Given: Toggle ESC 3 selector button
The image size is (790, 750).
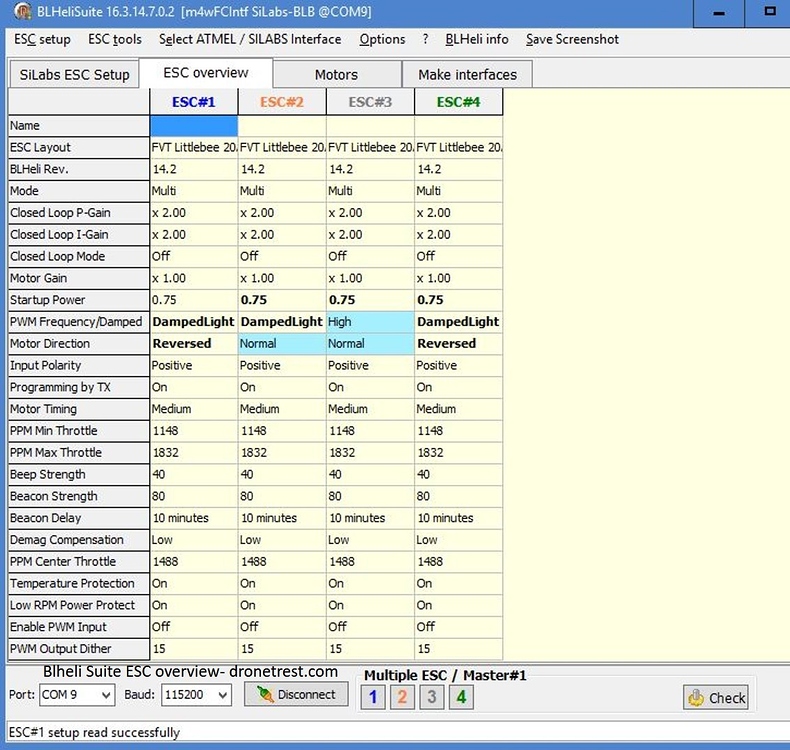Looking at the screenshot, I should tap(431, 696).
